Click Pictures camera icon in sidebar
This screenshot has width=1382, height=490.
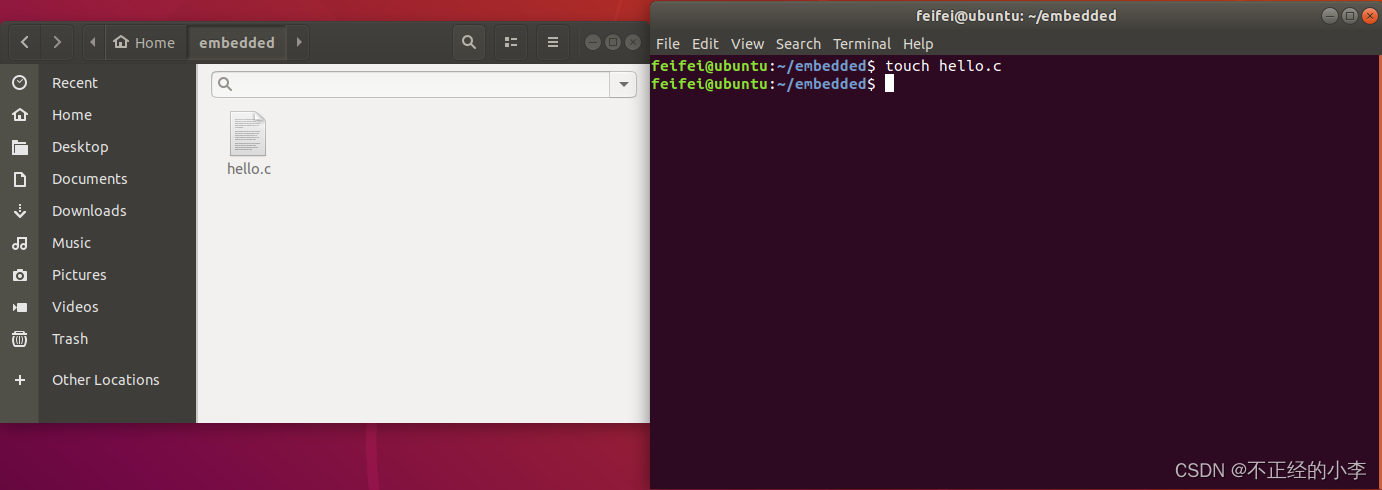click(x=19, y=275)
